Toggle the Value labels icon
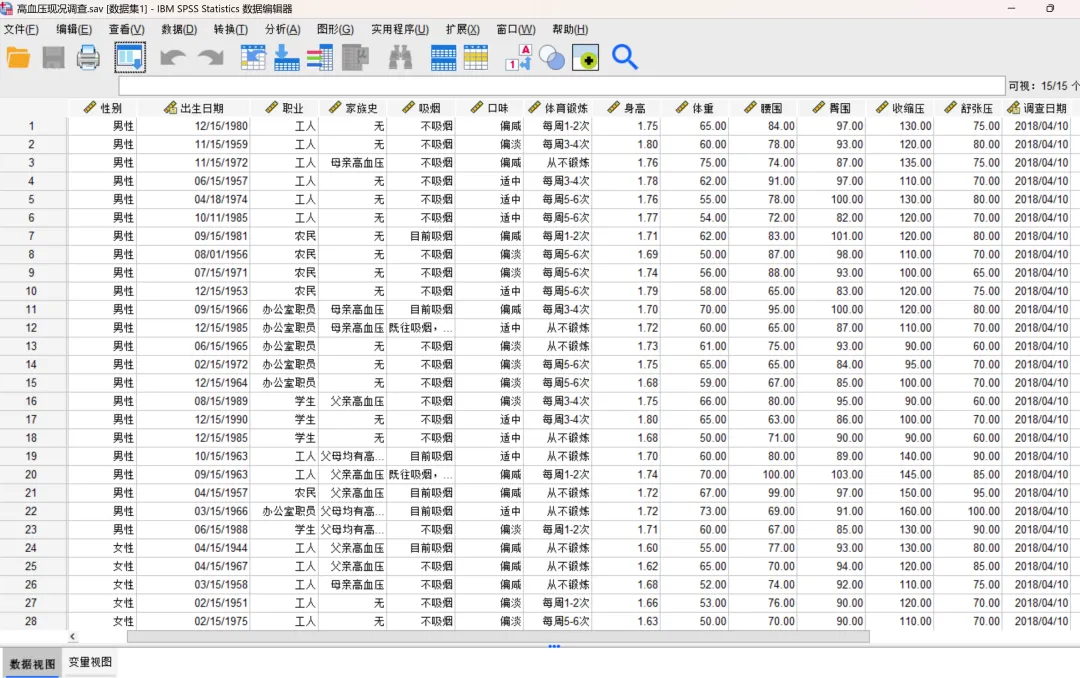This screenshot has width=1080, height=678. (x=519, y=58)
